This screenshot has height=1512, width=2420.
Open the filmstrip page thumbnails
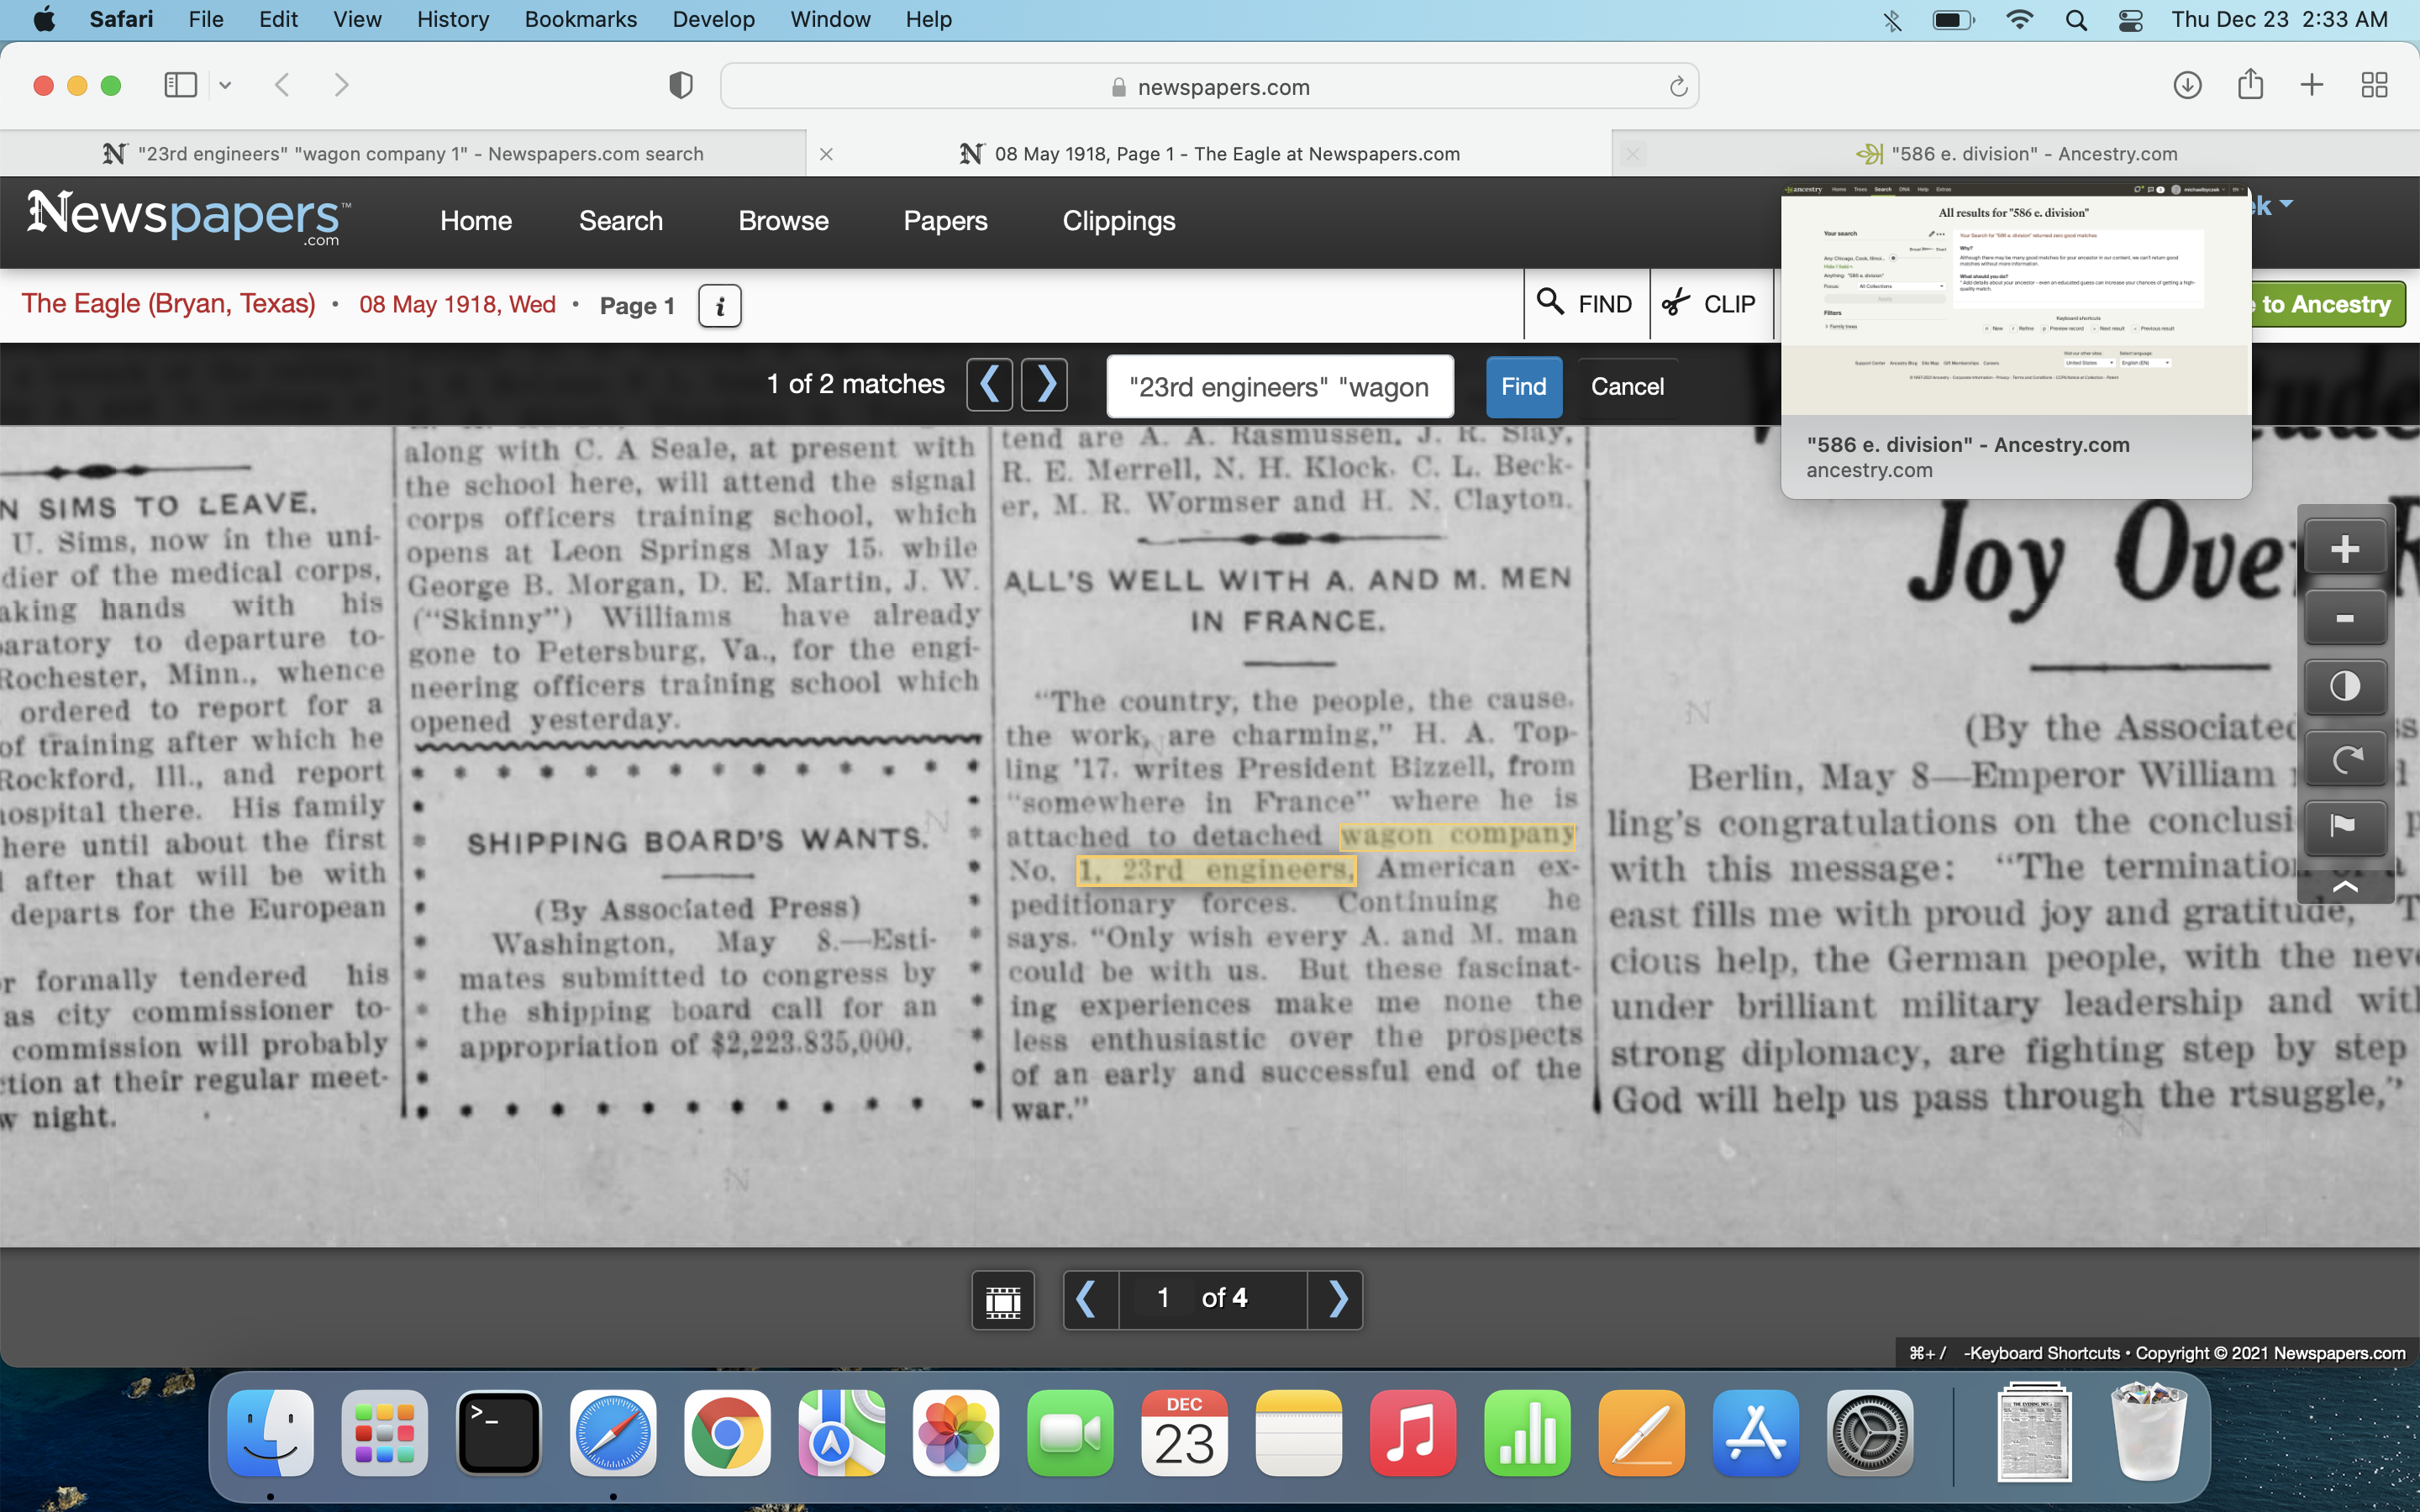[1002, 1300]
